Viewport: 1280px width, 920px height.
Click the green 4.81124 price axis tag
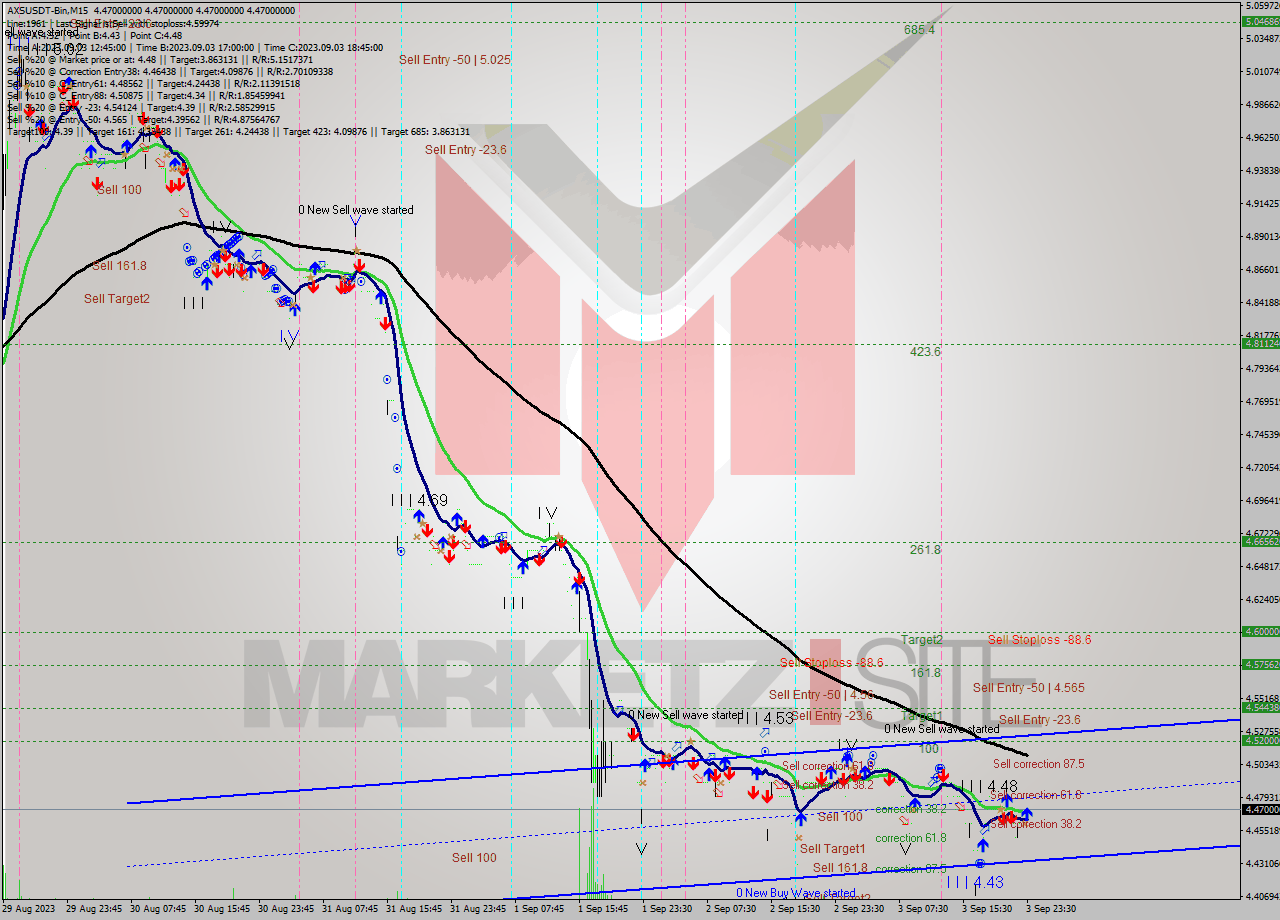(1259, 343)
